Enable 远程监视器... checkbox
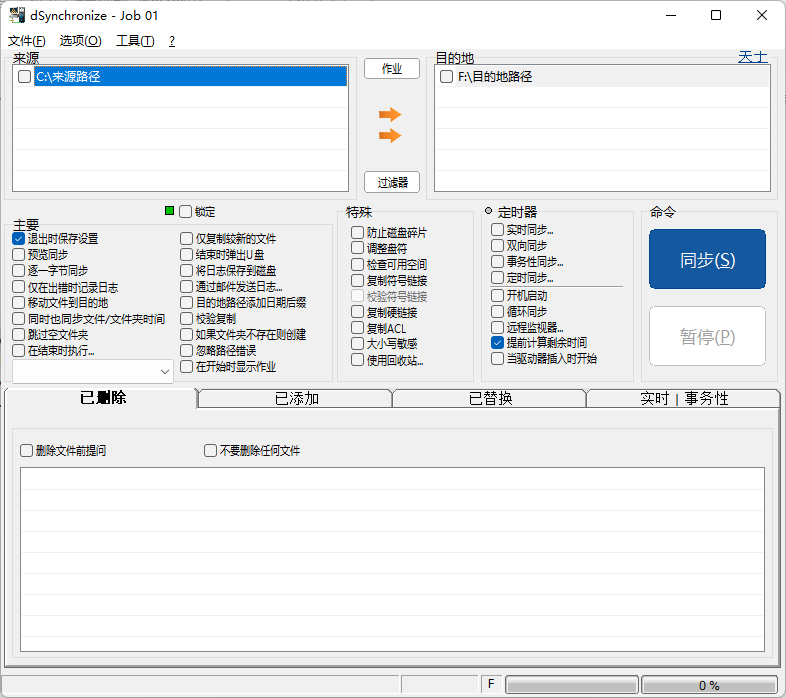This screenshot has height=698, width=786. click(x=497, y=327)
